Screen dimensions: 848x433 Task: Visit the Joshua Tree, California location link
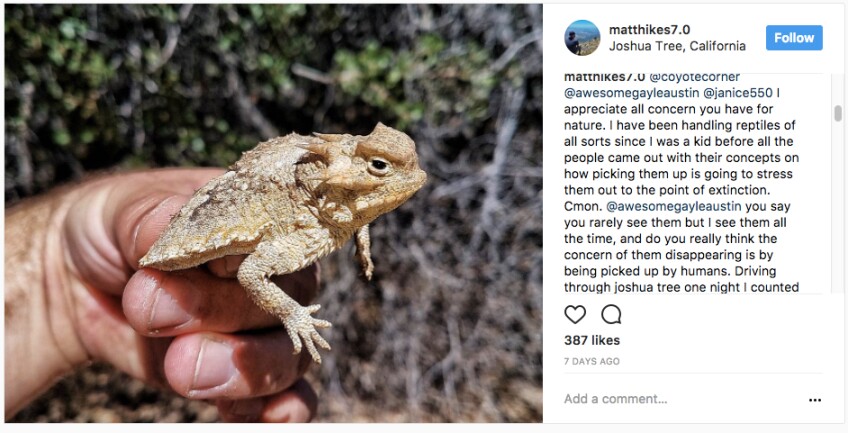click(x=677, y=46)
